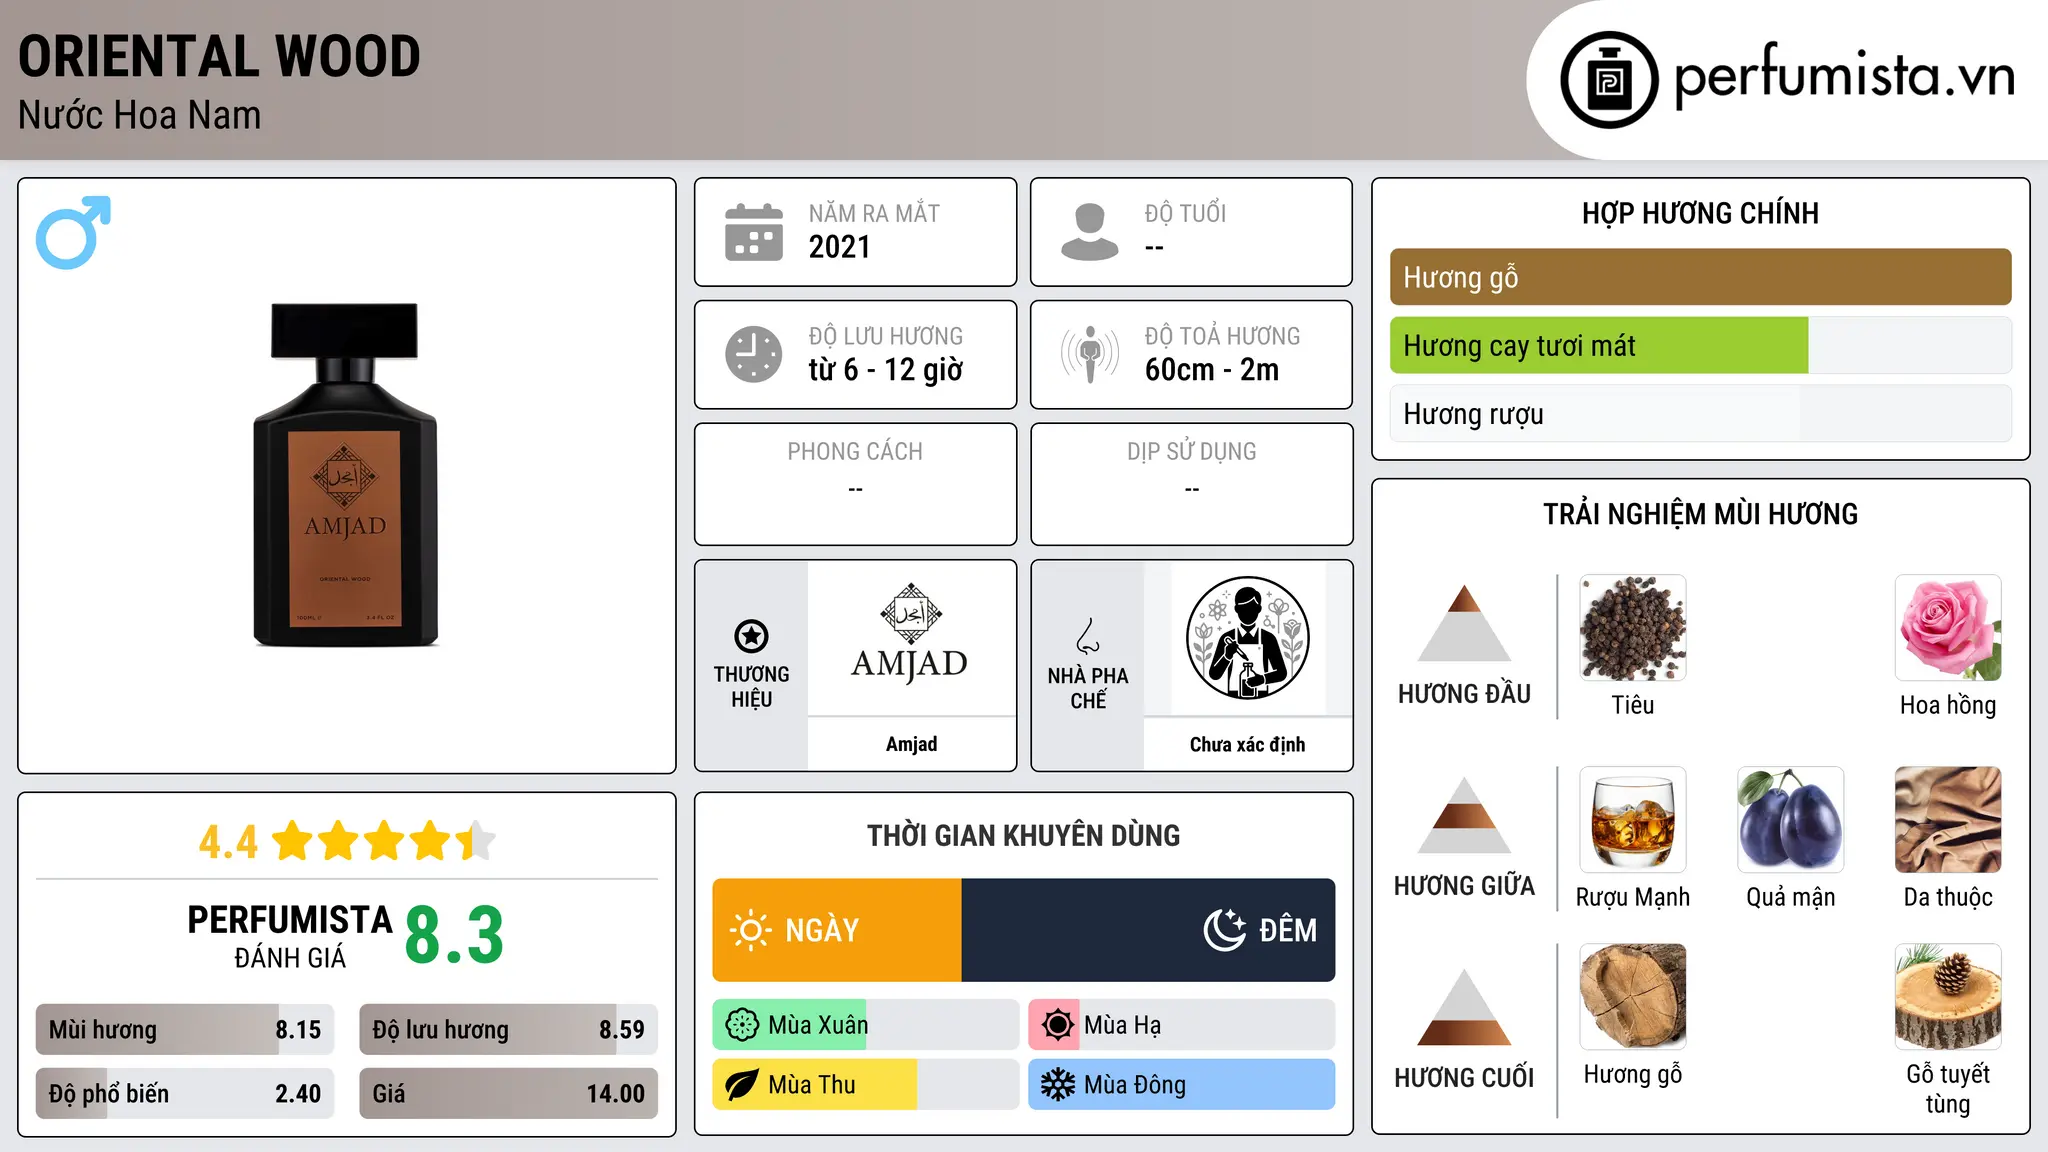Click the person silhouette age icon

tap(1089, 232)
